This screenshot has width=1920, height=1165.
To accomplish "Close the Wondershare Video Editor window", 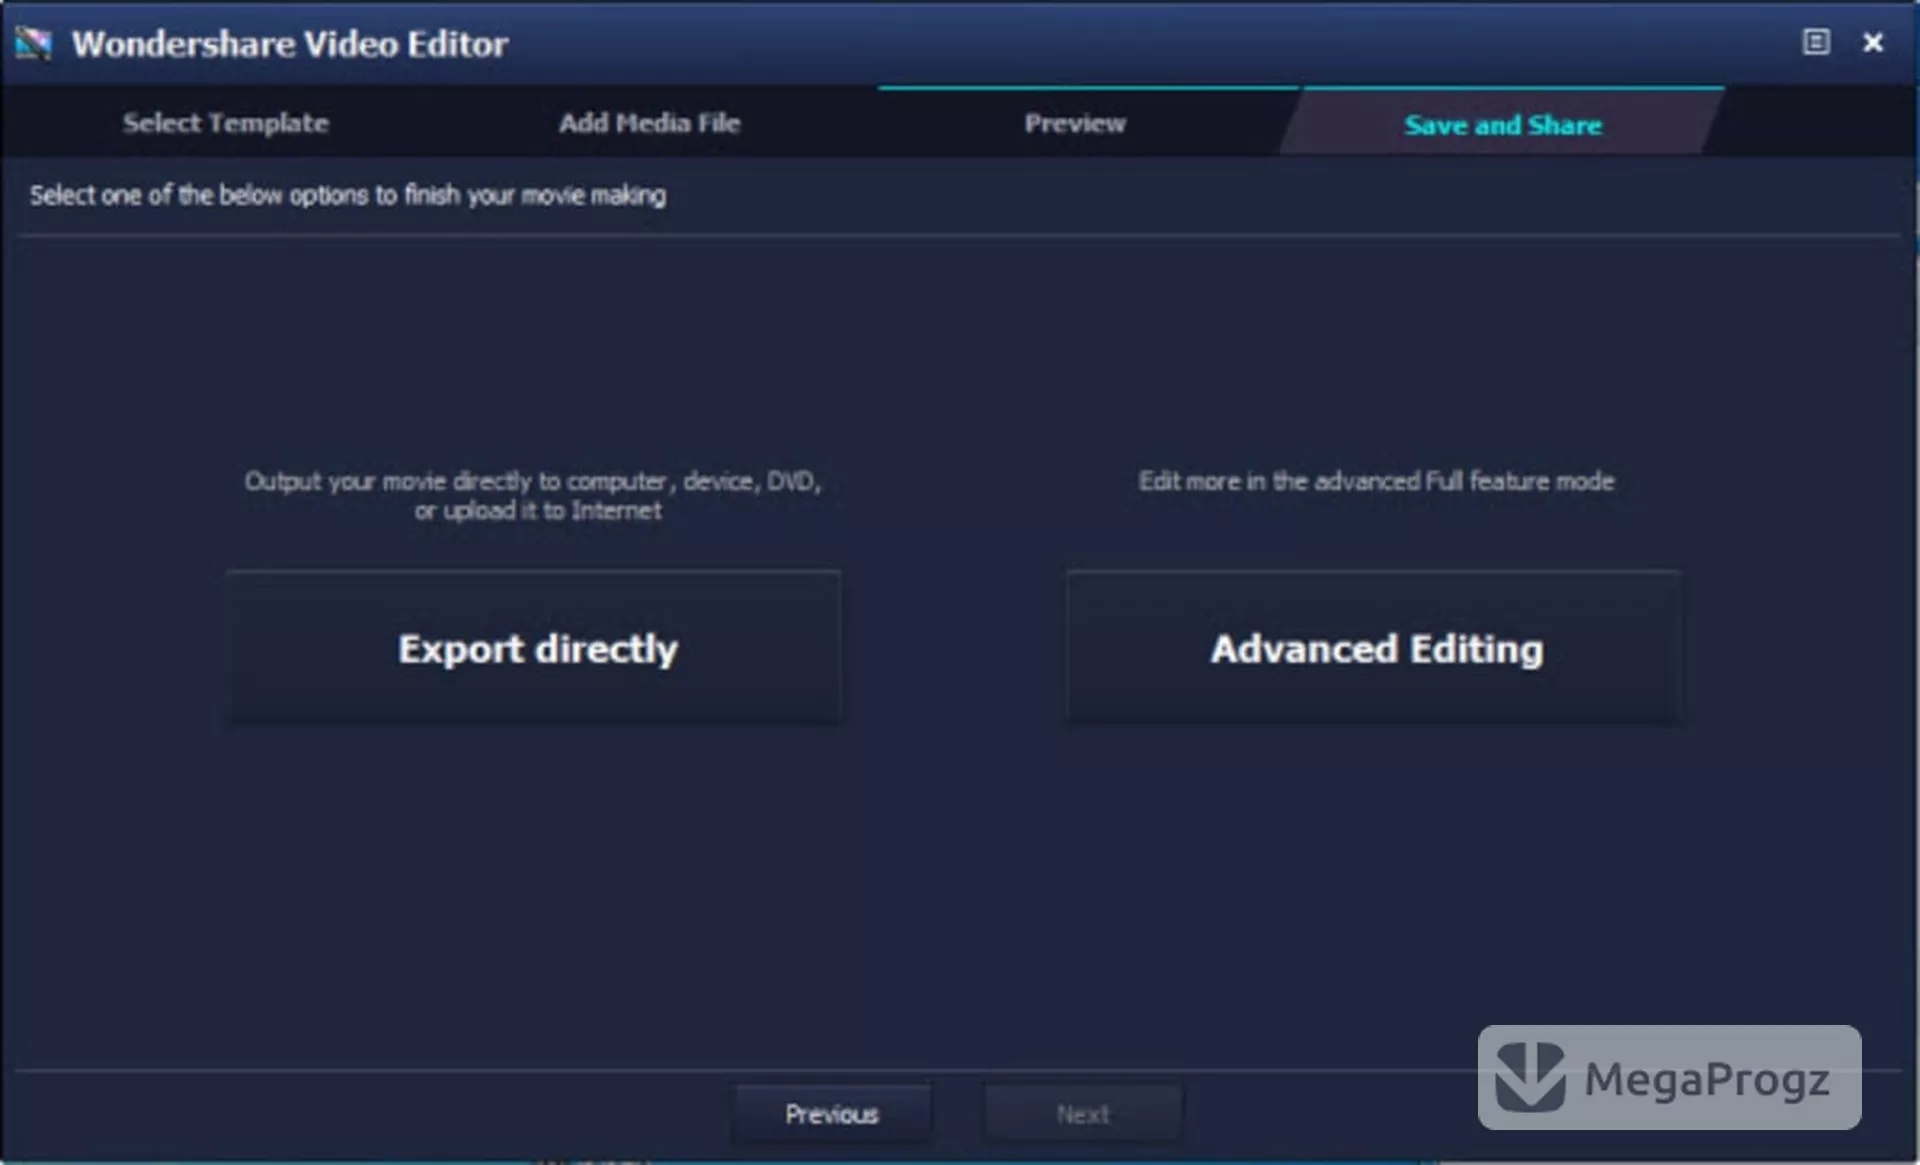I will click(1873, 42).
